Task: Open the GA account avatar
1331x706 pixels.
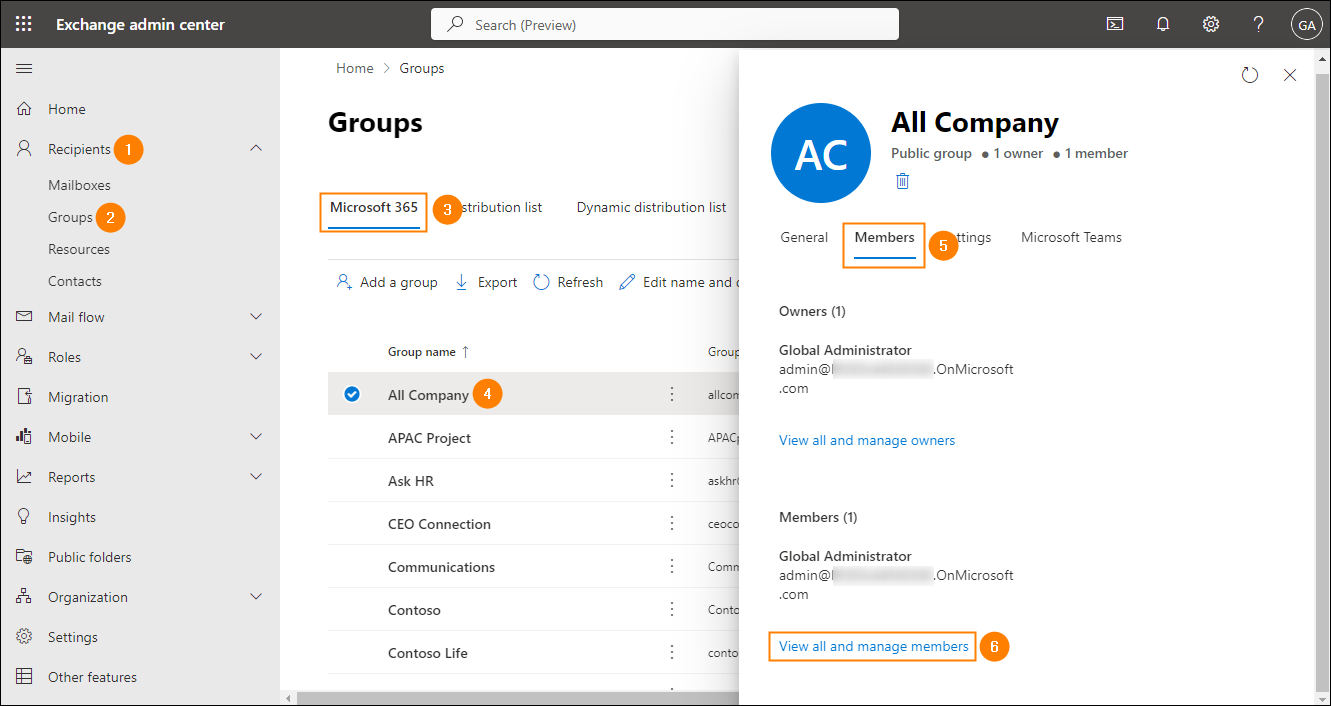Action: (1306, 25)
